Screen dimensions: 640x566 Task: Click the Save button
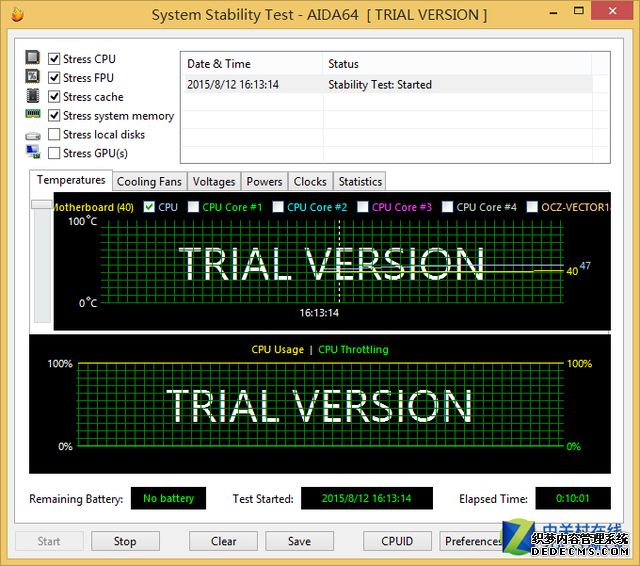pyautogui.click(x=299, y=541)
